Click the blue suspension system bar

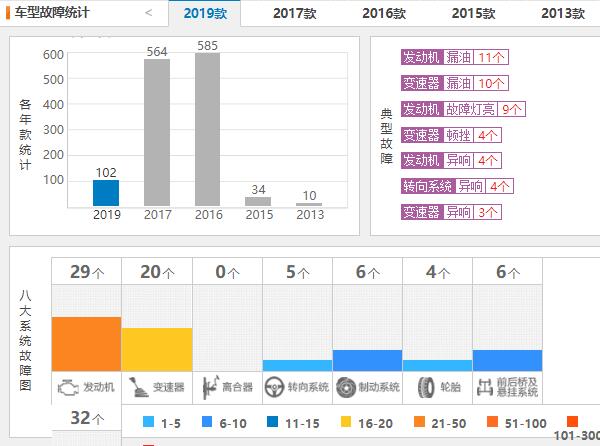pos(507,360)
